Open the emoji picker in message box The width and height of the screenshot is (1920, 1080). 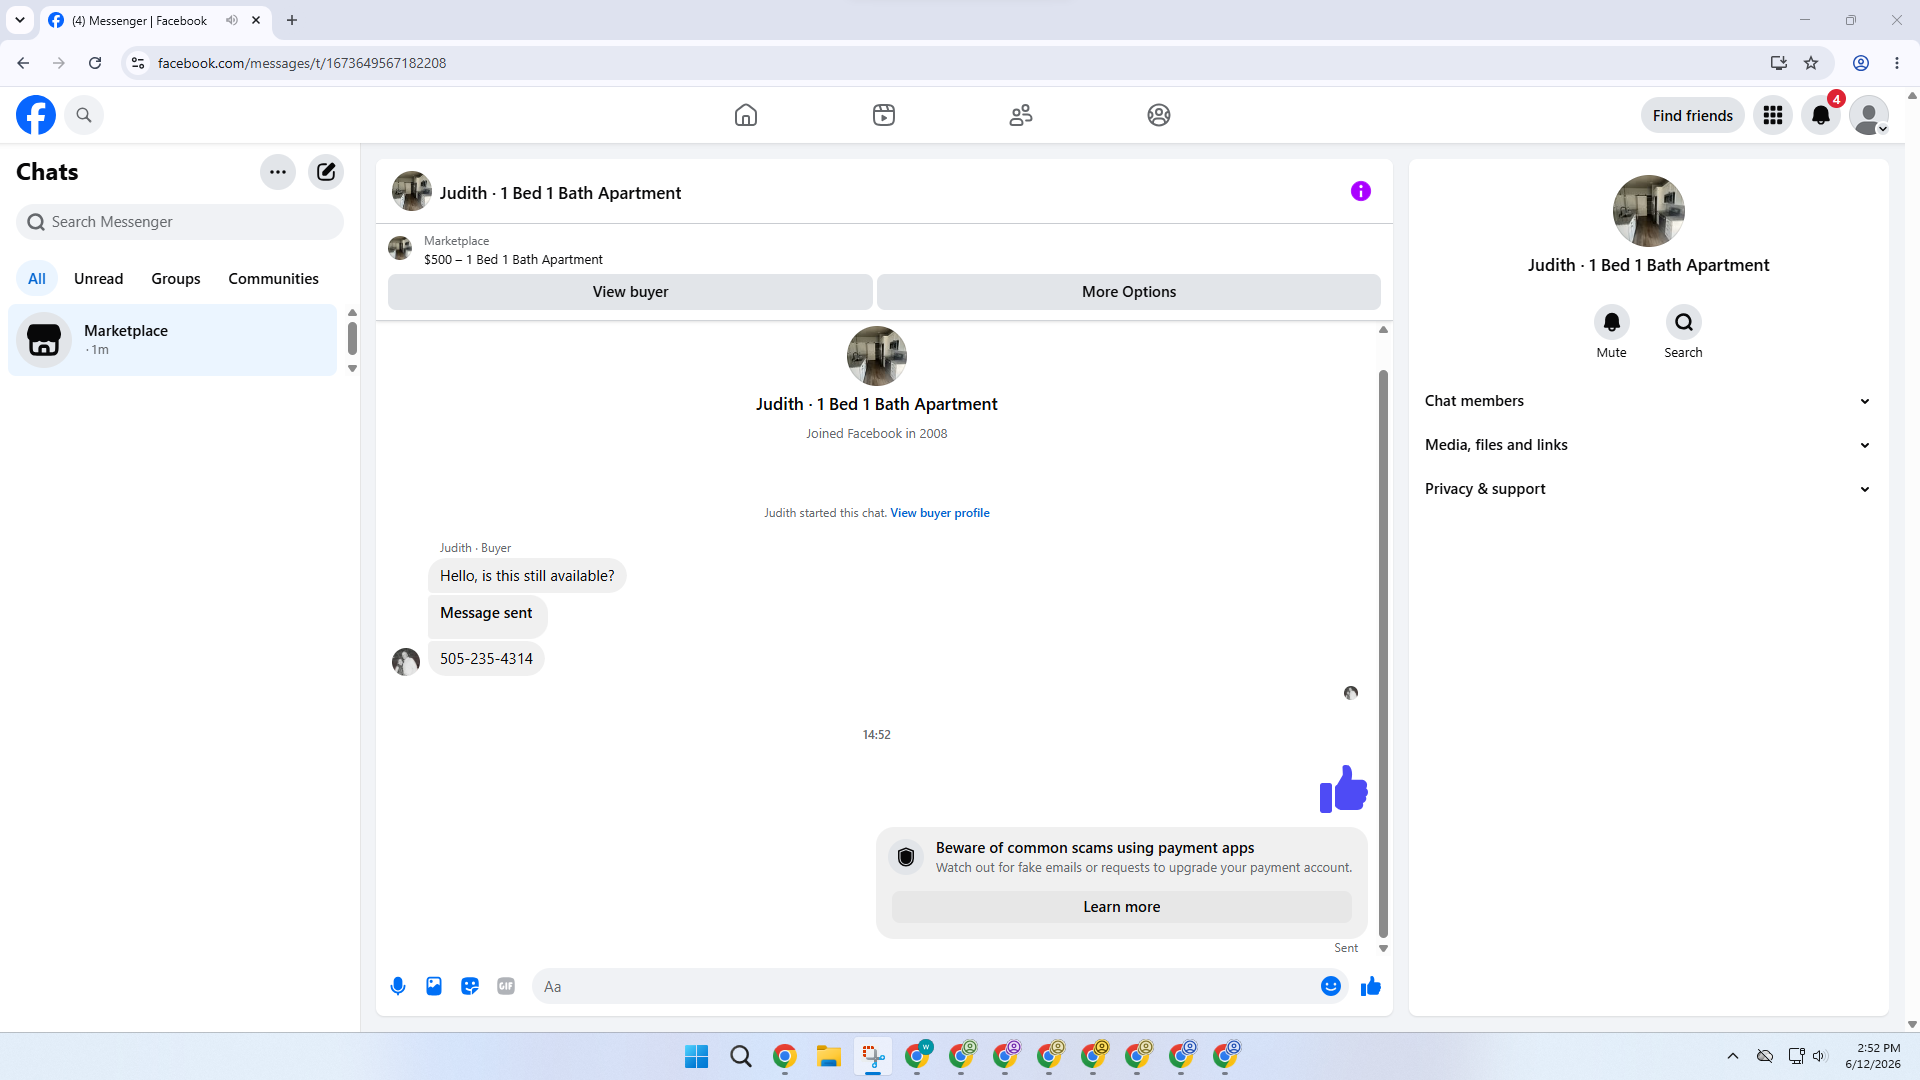pyautogui.click(x=1331, y=986)
